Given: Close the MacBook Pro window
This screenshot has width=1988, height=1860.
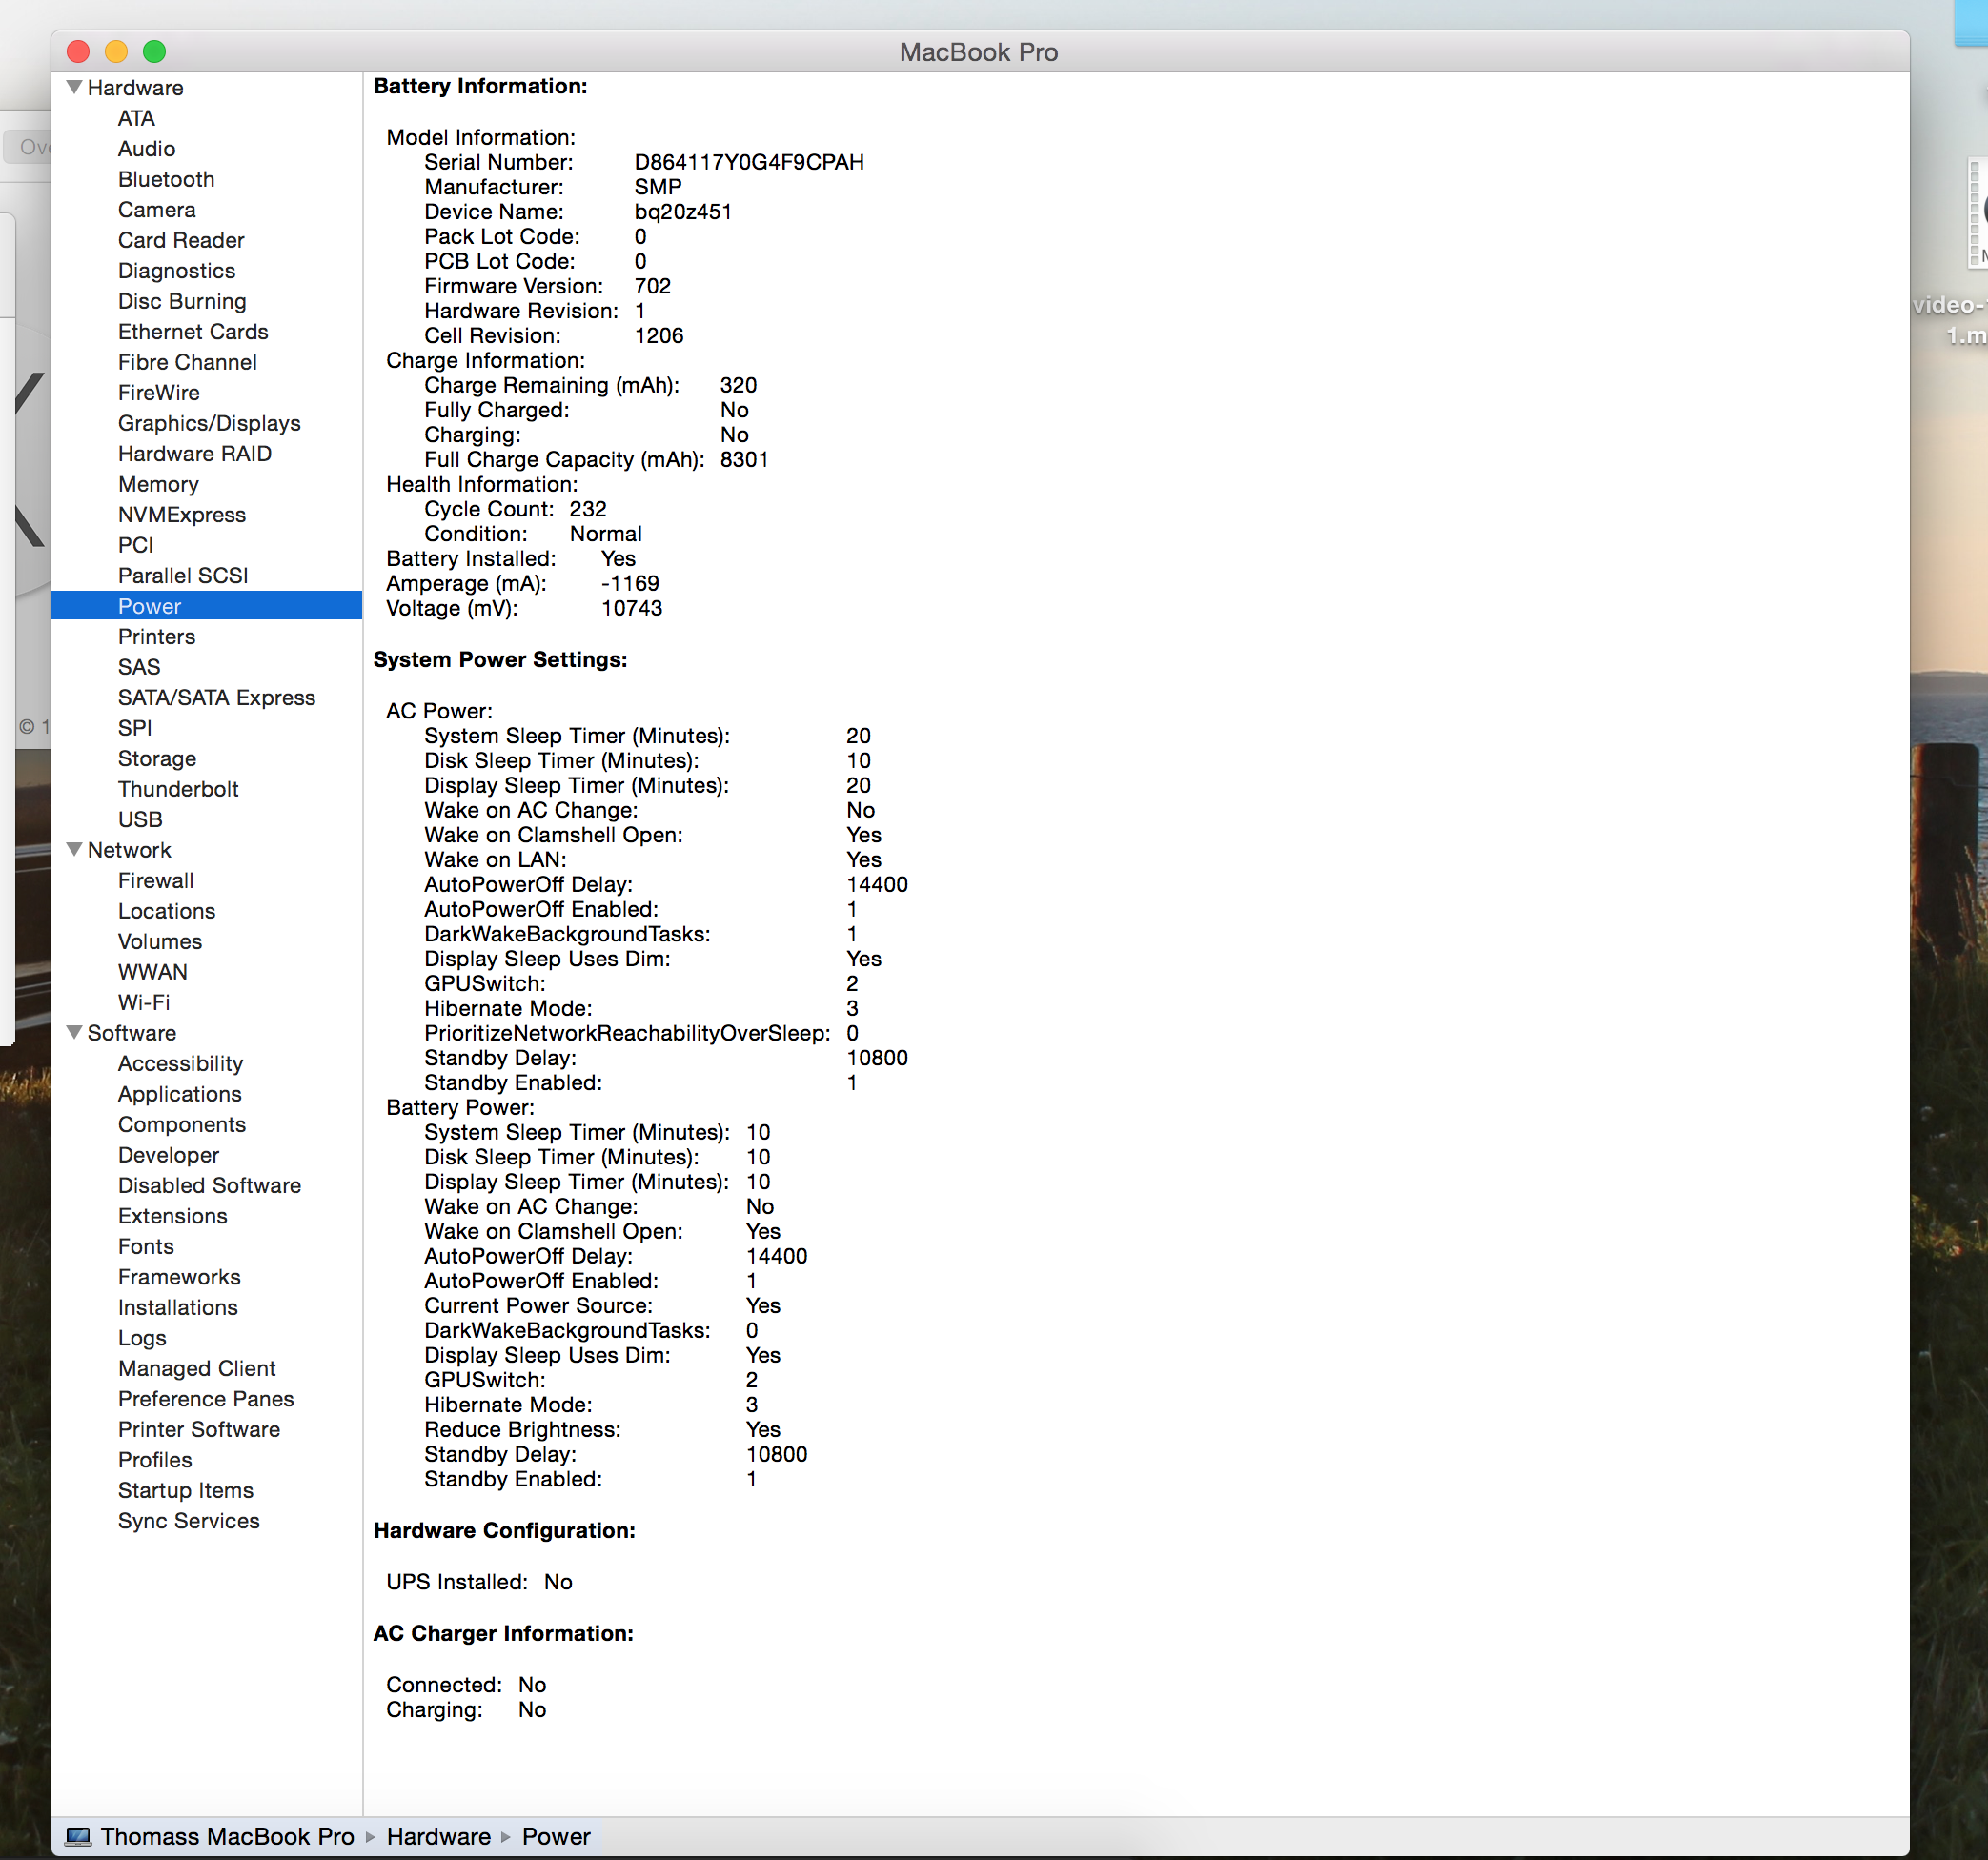Looking at the screenshot, I should tap(78, 51).
